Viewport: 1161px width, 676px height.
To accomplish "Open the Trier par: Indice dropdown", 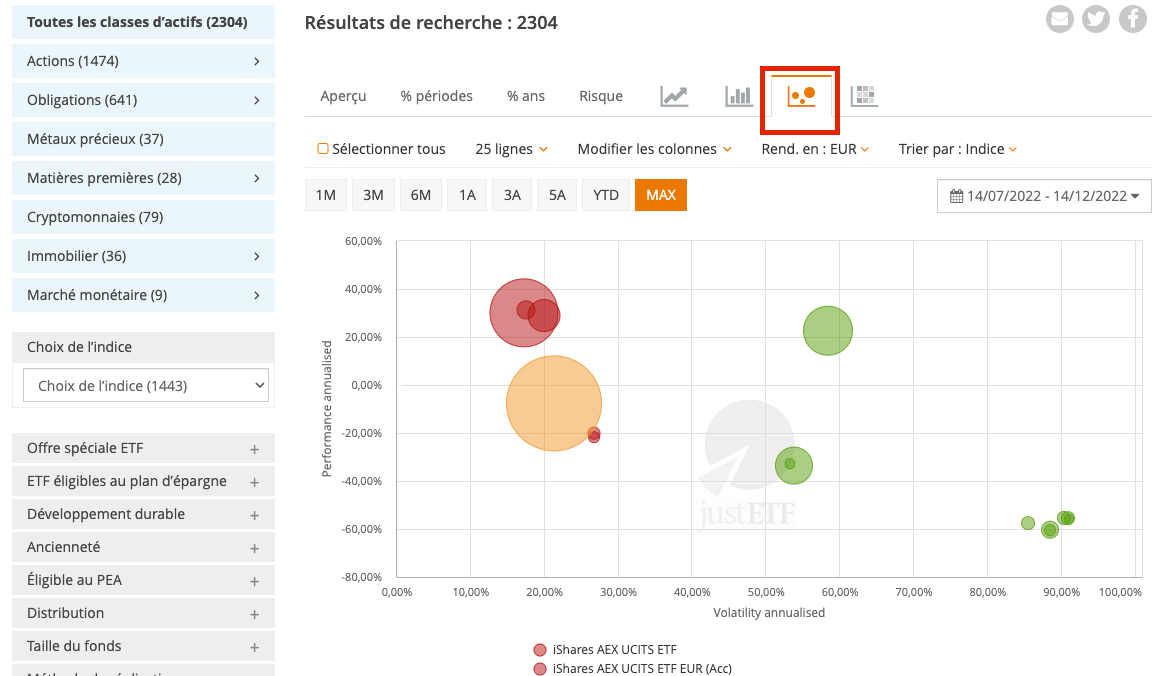I will [957, 148].
